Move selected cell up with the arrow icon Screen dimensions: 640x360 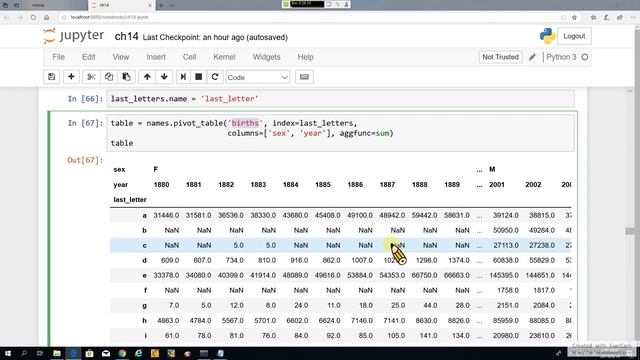coord(147,77)
